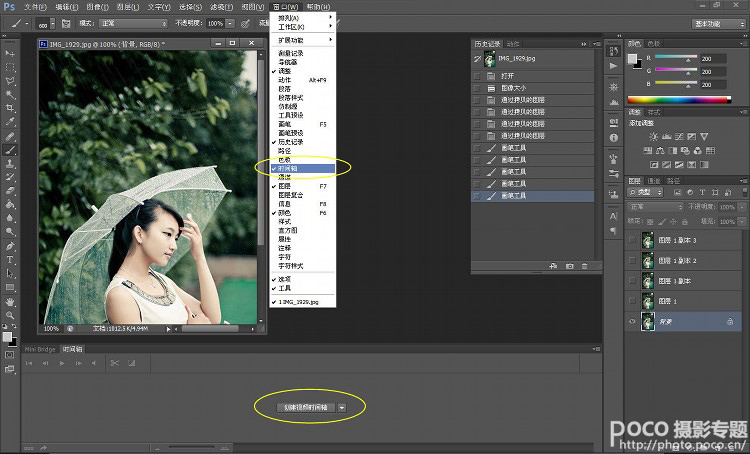Switch to the Mini Bridge tab

pos(40,349)
